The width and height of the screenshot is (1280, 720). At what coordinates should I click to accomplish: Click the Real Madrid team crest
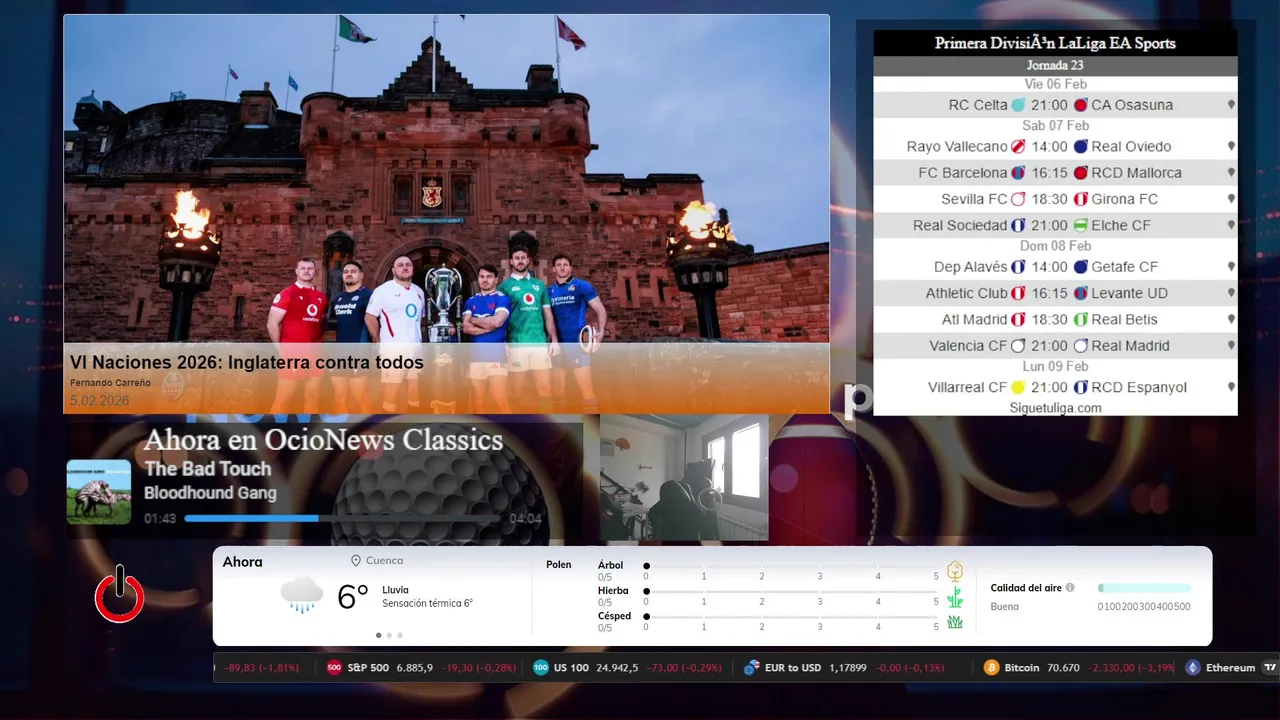click(x=1080, y=346)
